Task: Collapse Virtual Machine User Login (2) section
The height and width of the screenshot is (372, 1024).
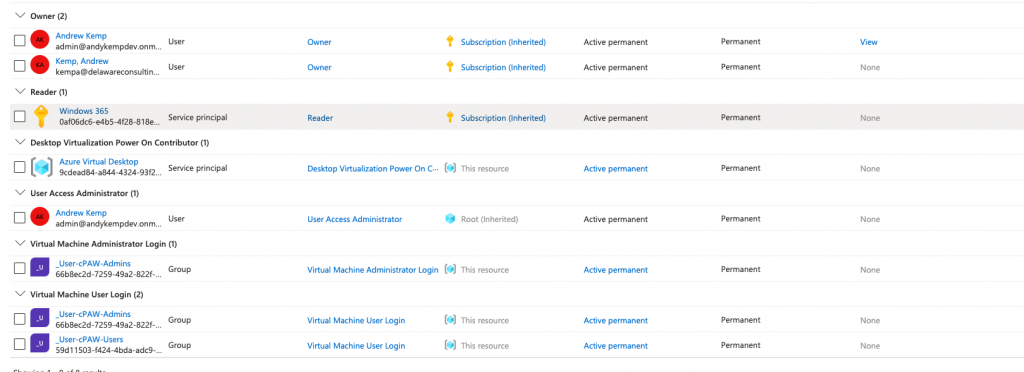Action: (20, 294)
